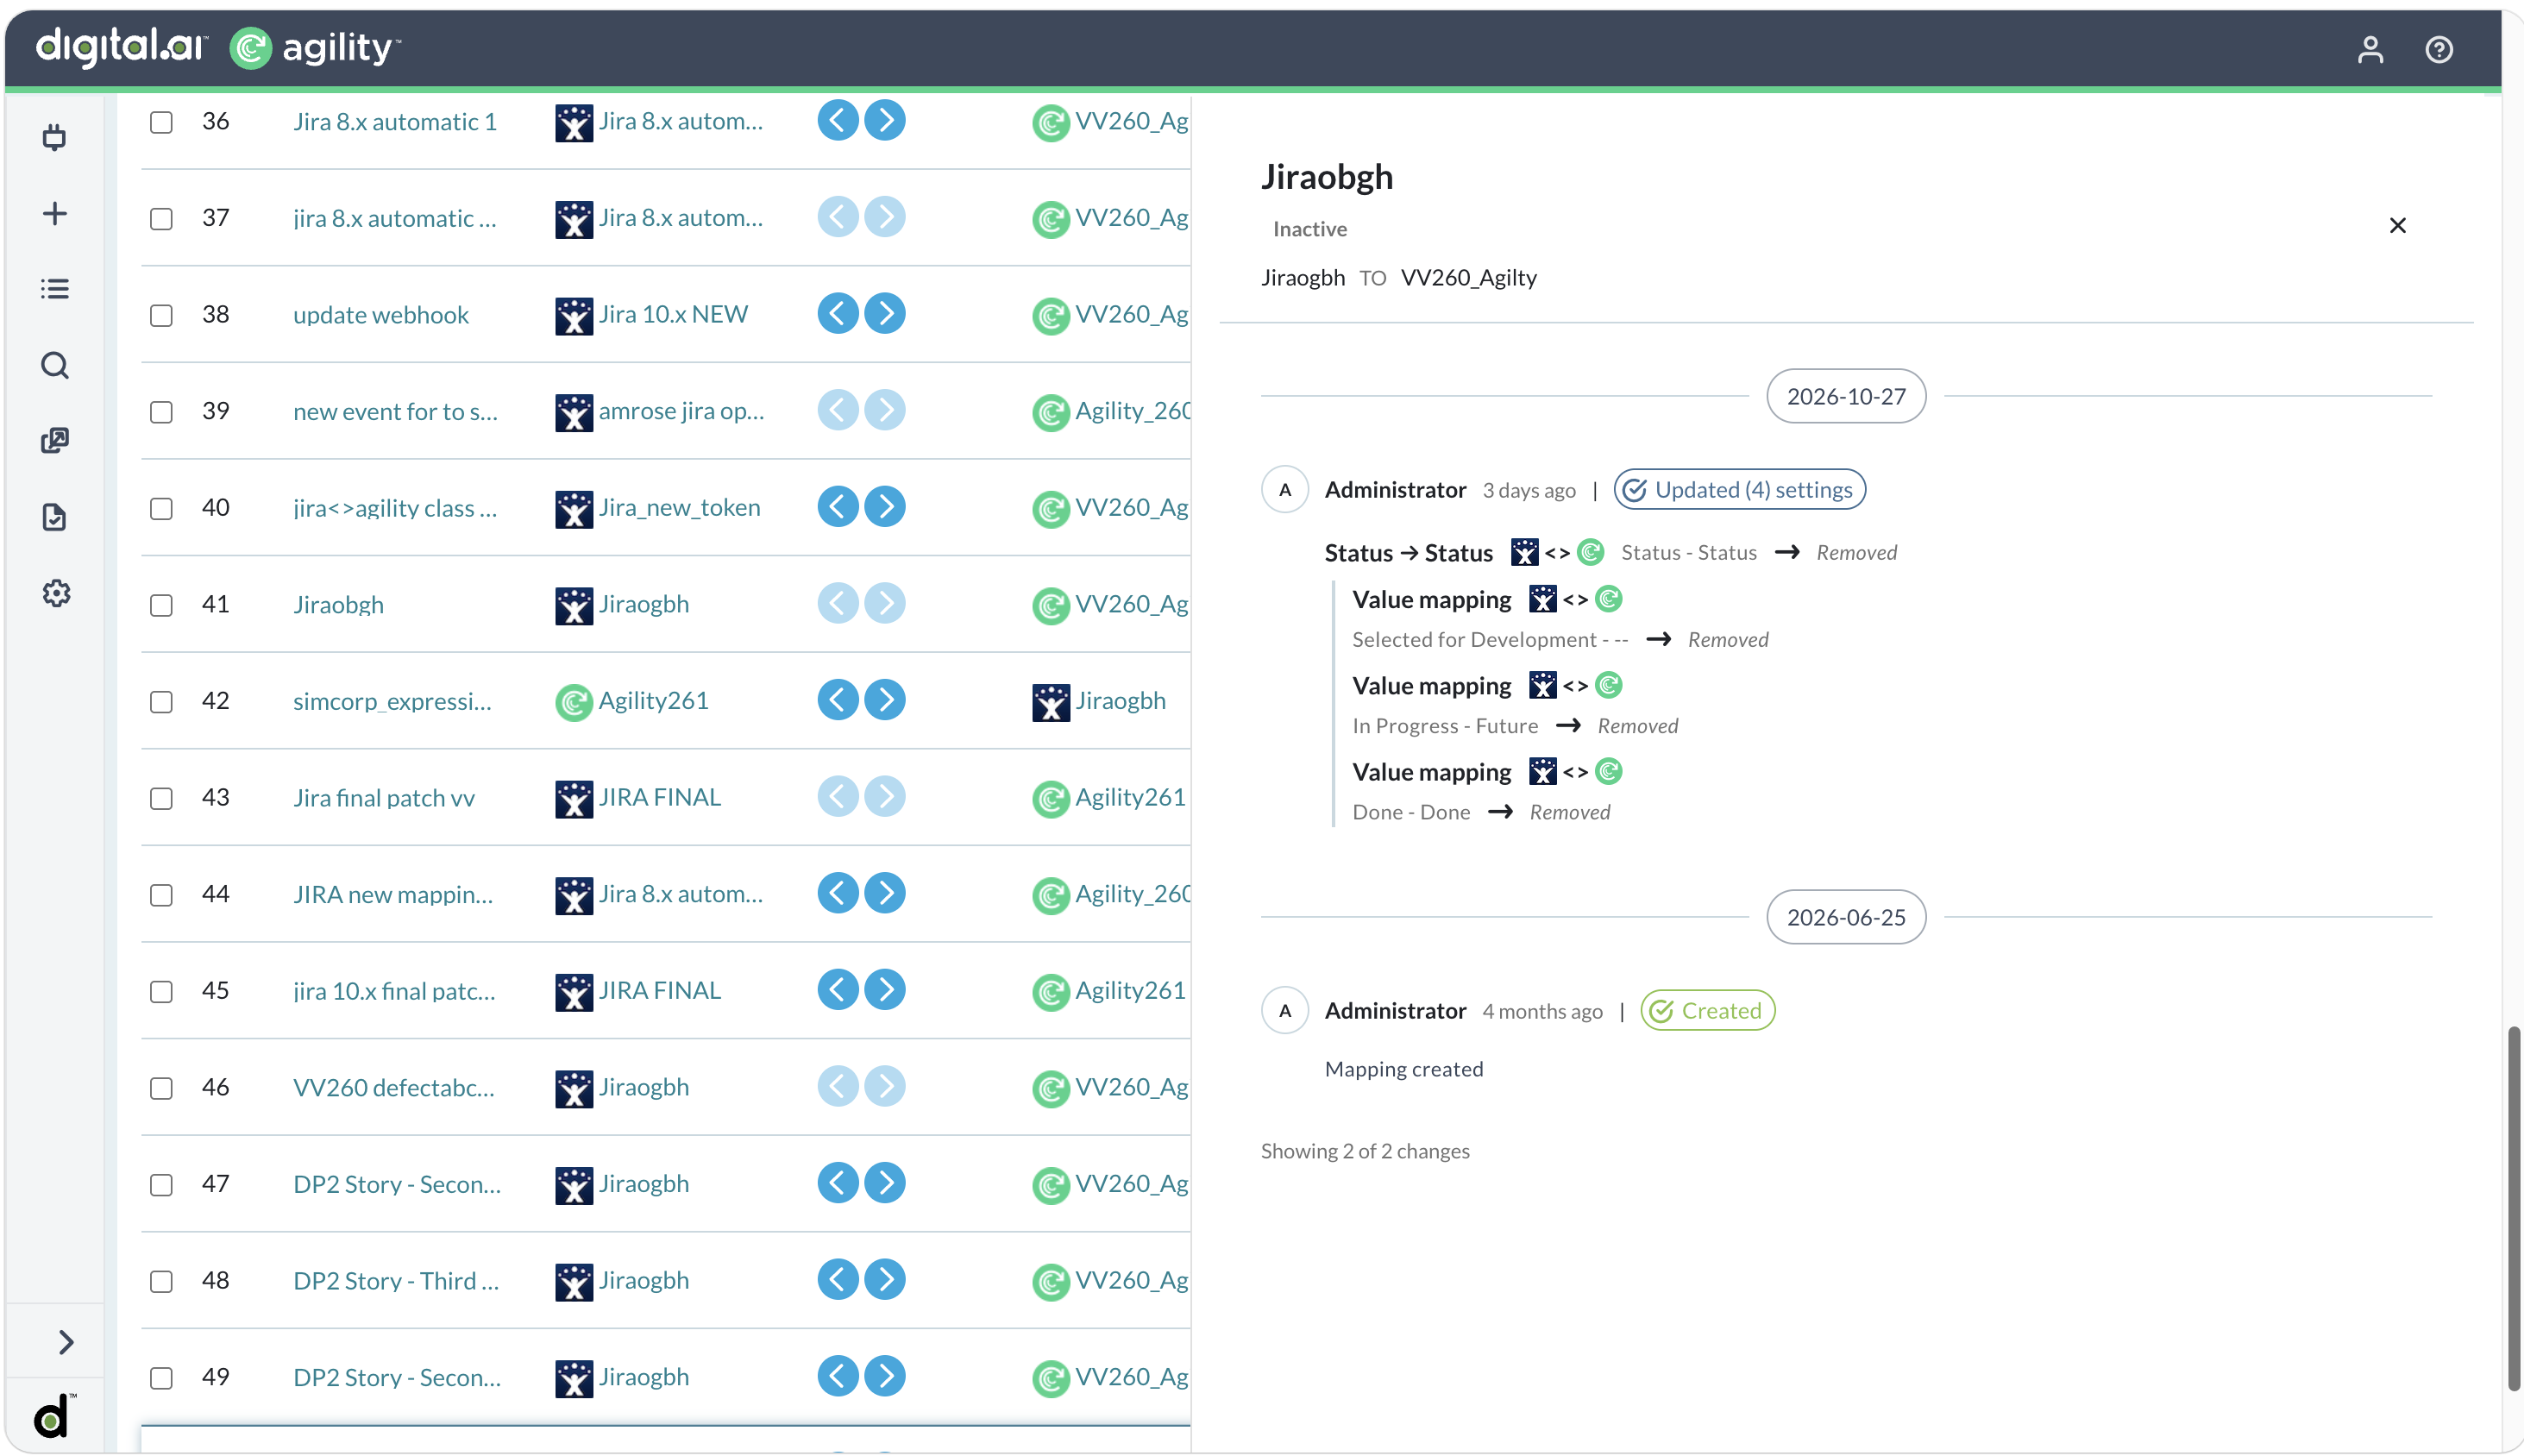Click the 'amrose jira op...' source link
The width and height of the screenshot is (2524, 1456).
click(681, 411)
